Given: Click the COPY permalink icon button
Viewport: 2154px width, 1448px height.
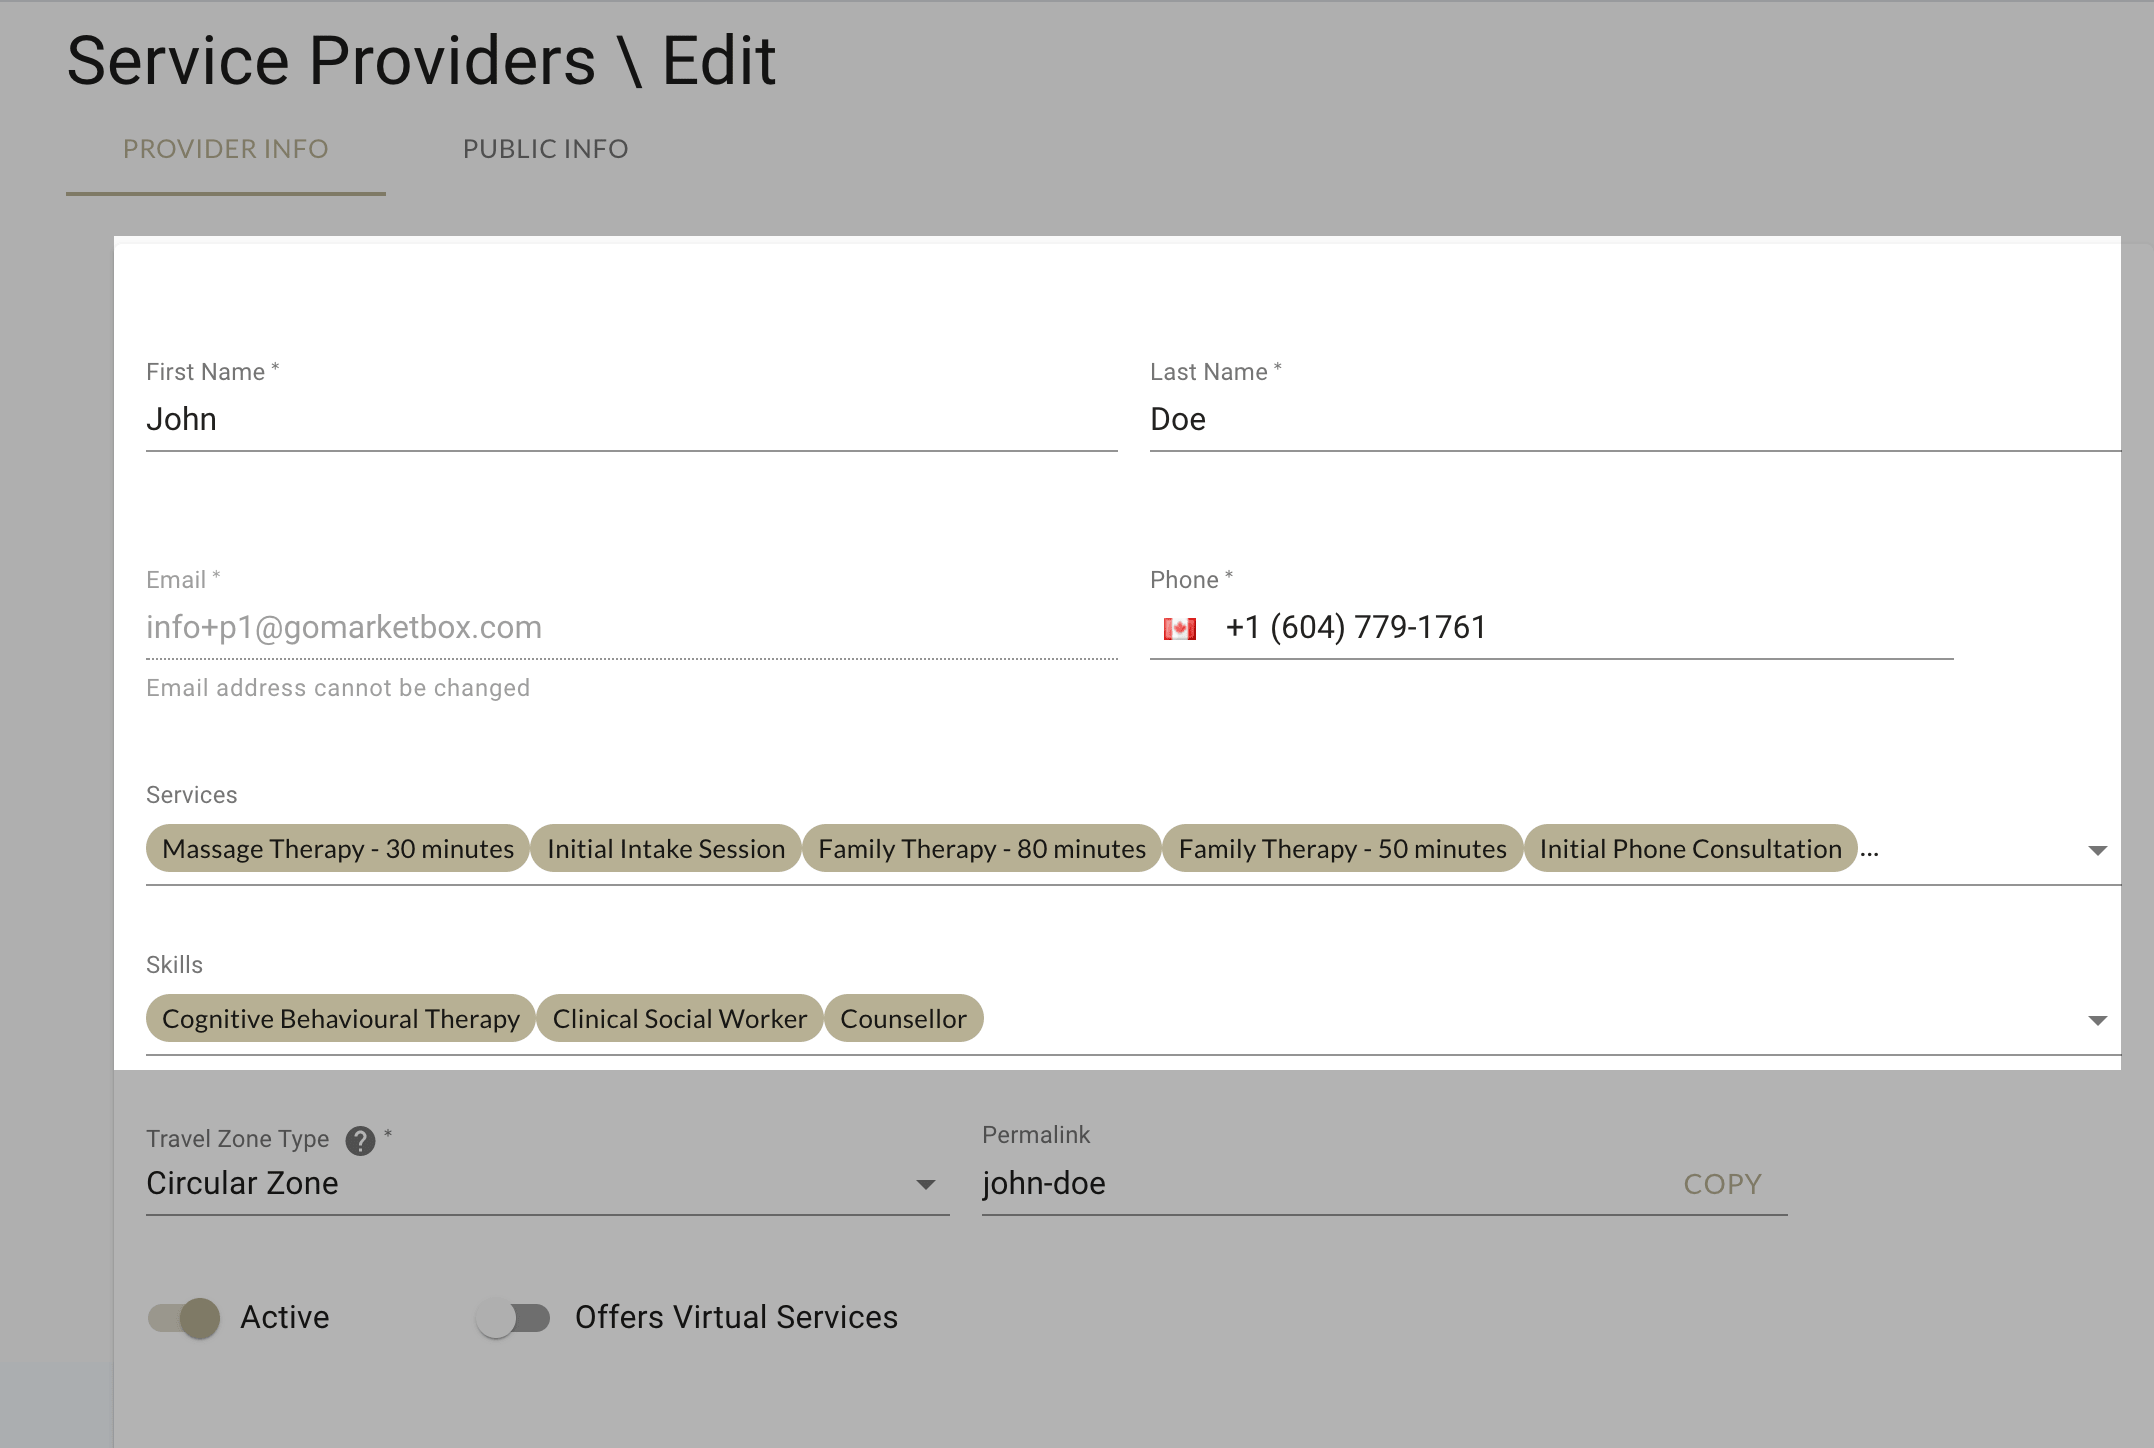Looking at the screenshot, I should (x=1724, y=1183).
